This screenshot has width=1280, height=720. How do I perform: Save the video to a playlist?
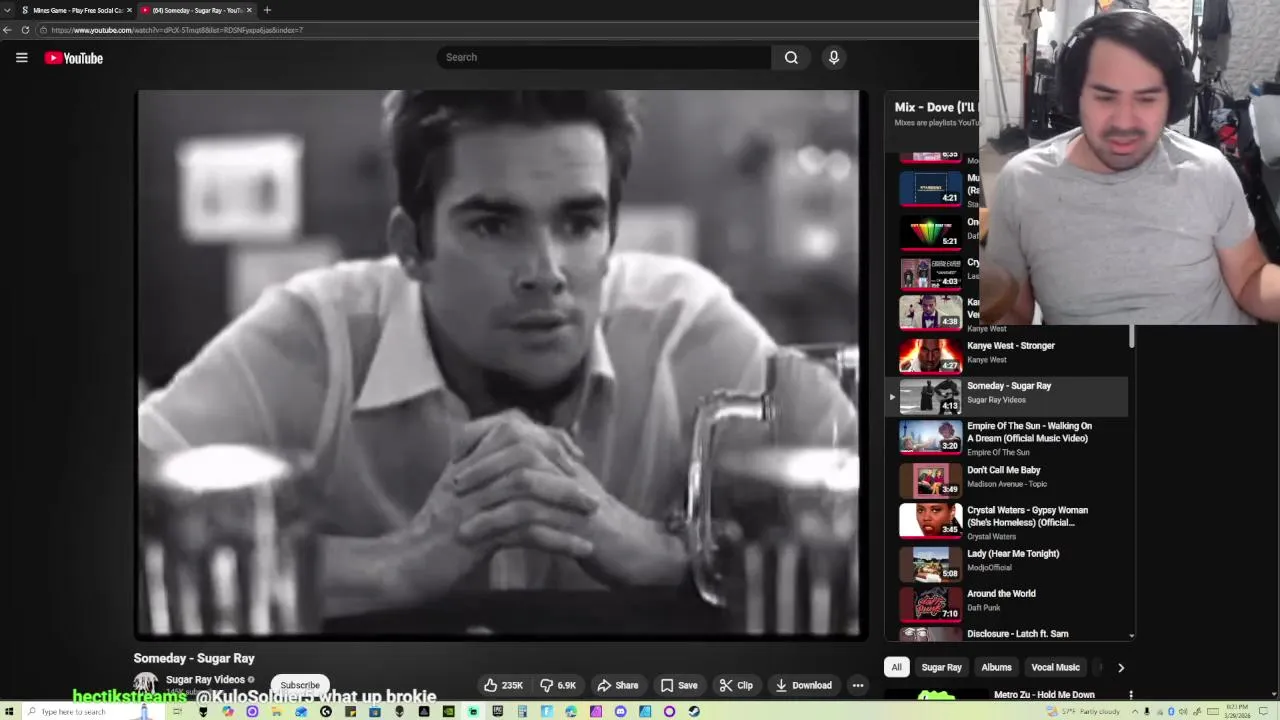679,685
